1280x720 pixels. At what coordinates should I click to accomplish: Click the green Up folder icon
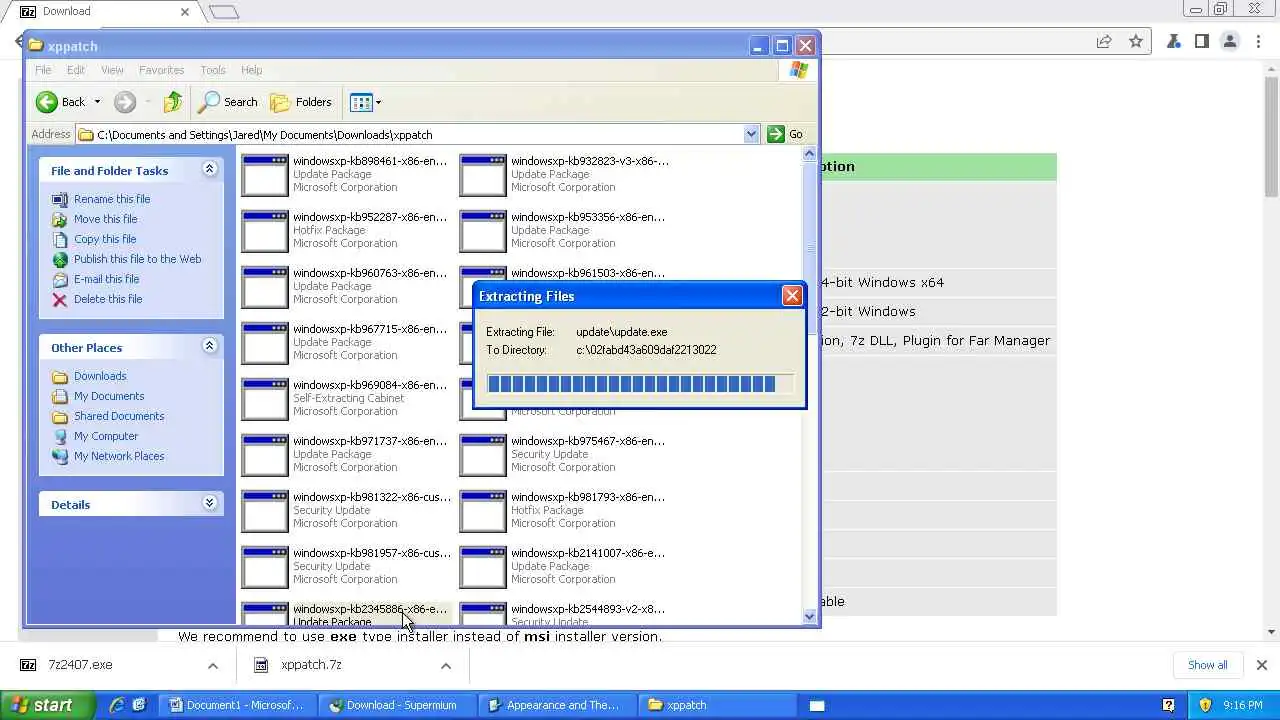tap(173, 102)
